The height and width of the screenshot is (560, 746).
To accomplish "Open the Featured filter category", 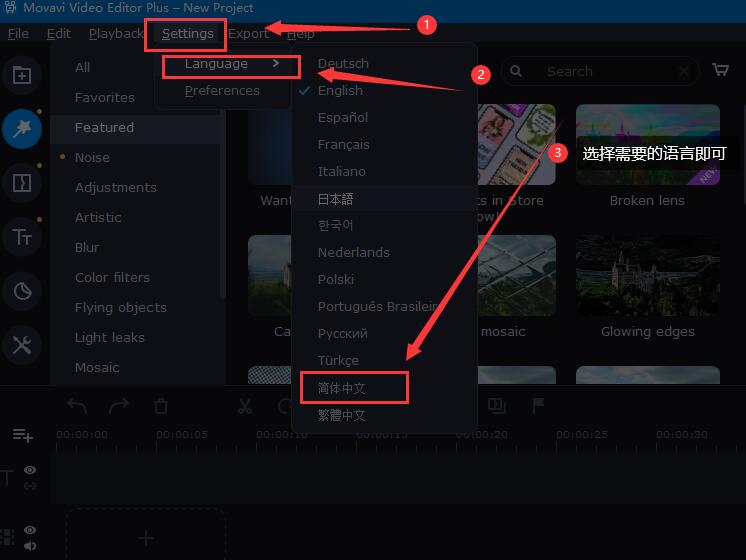I will [x=135, y=128].
